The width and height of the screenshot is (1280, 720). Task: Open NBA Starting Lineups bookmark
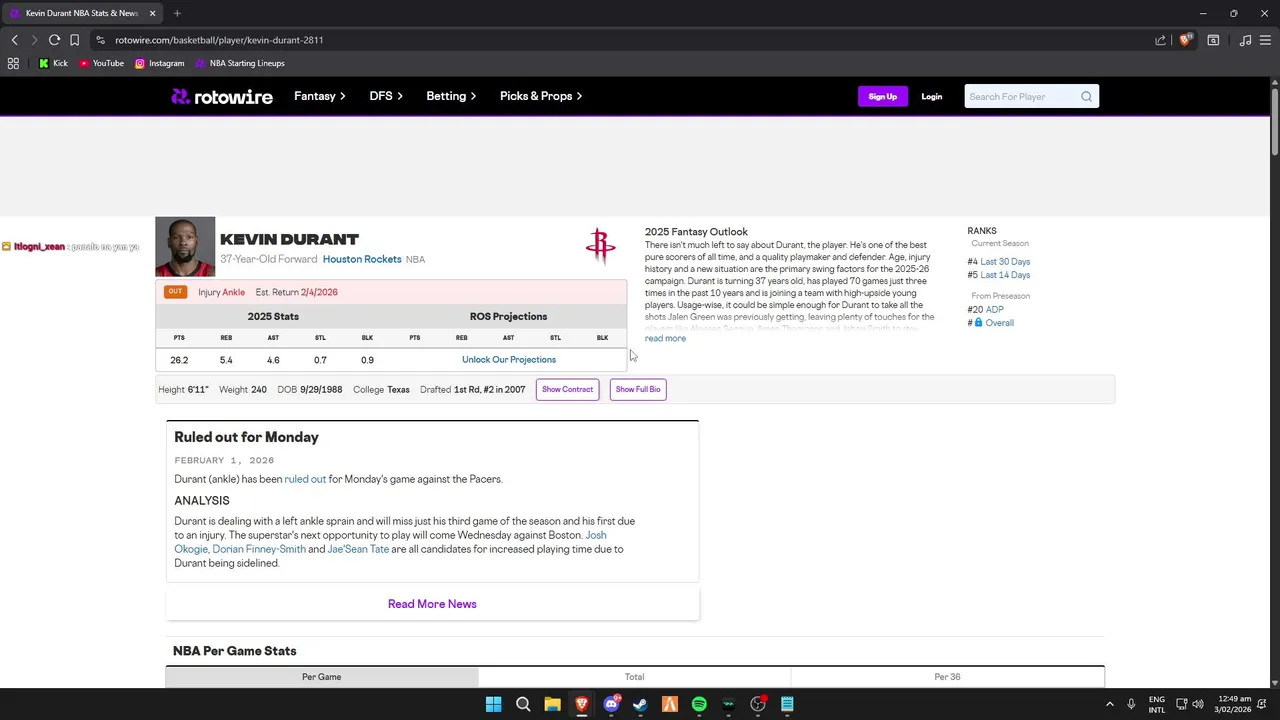(240, 63)
